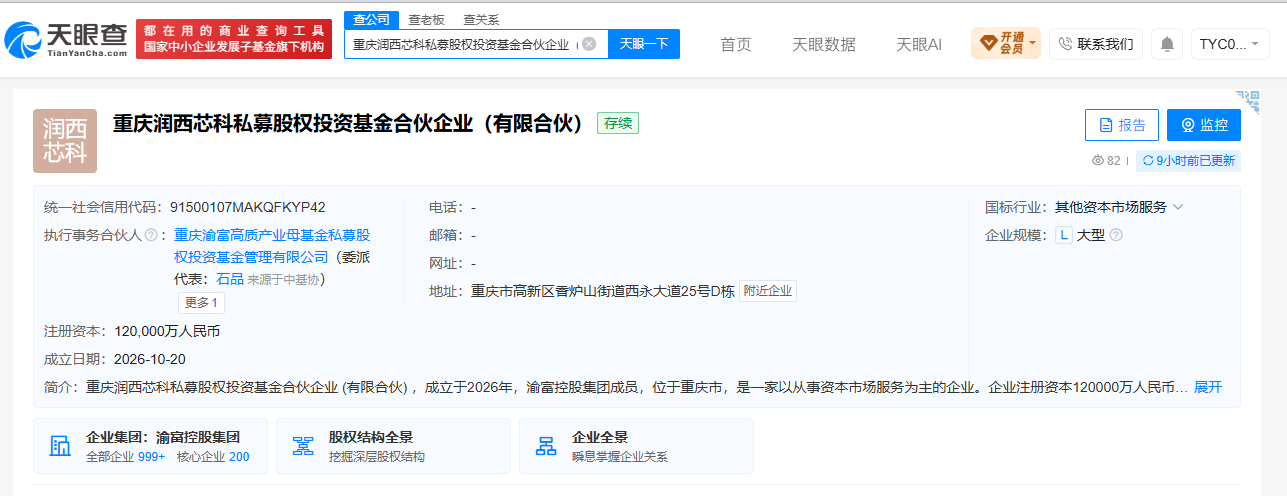The height and width of the screenshot is (496, 1287).
Task: Click the QR code icon in card corner
Action: click(x=1248, y=100)
